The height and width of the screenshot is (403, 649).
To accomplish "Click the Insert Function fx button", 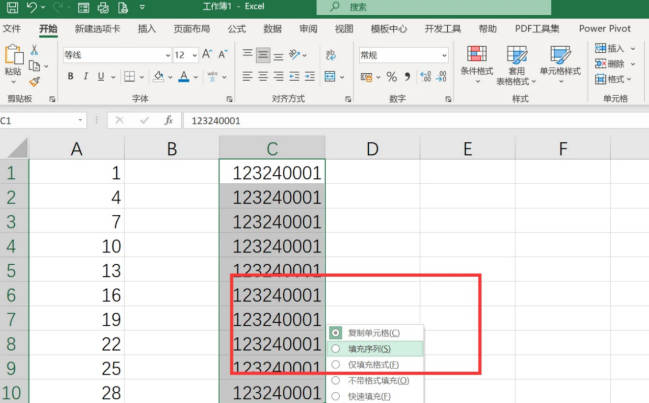I will [168, 120].
